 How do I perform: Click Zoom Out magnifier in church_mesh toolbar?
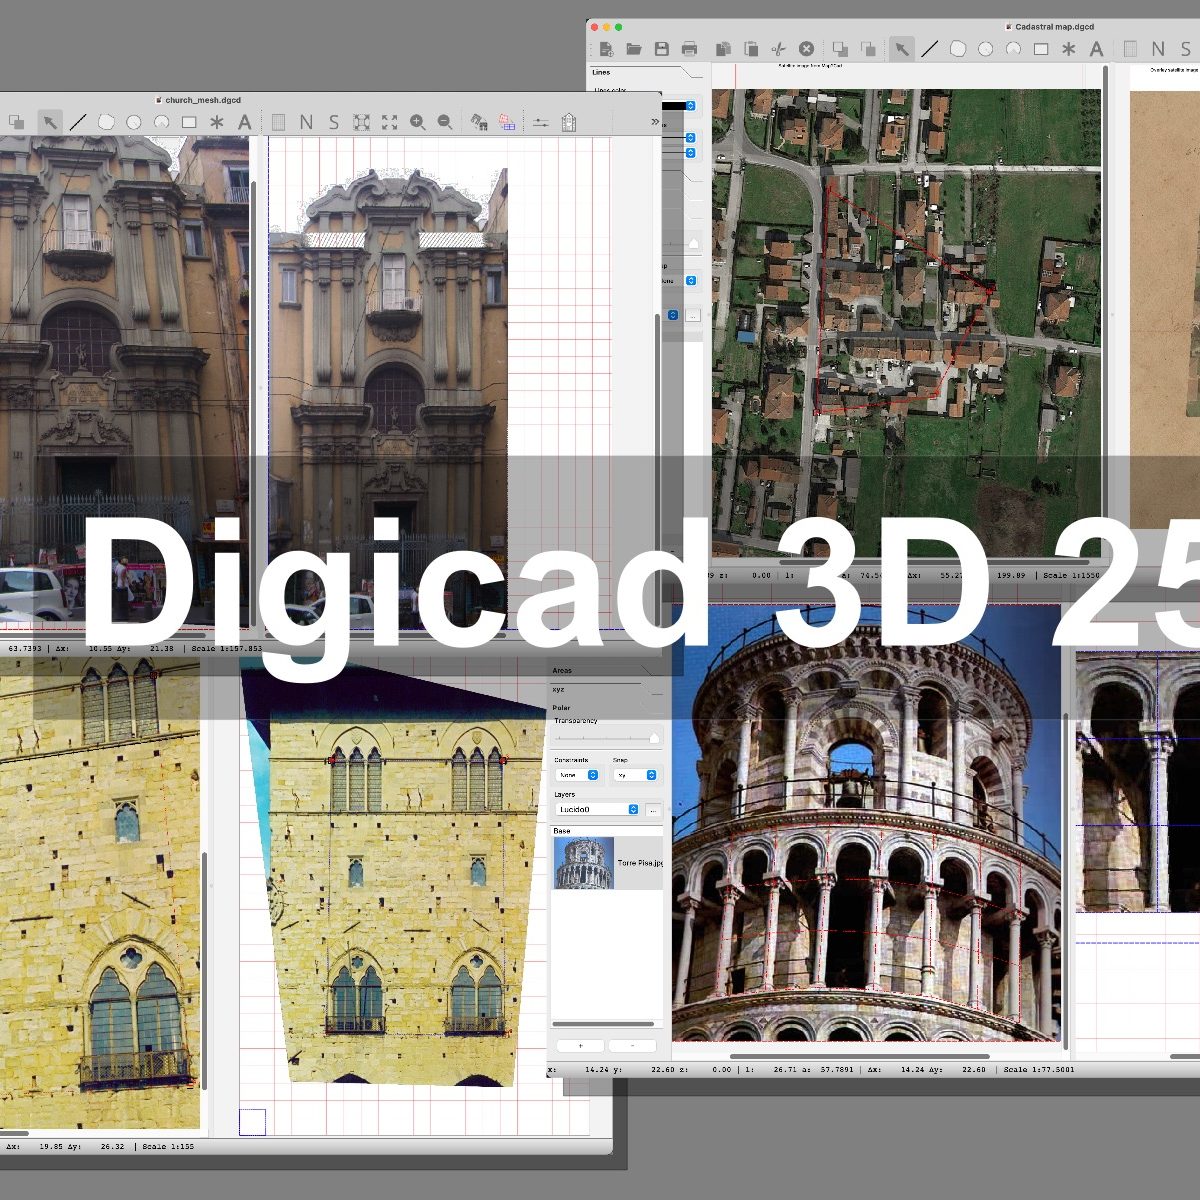[445, 122]
